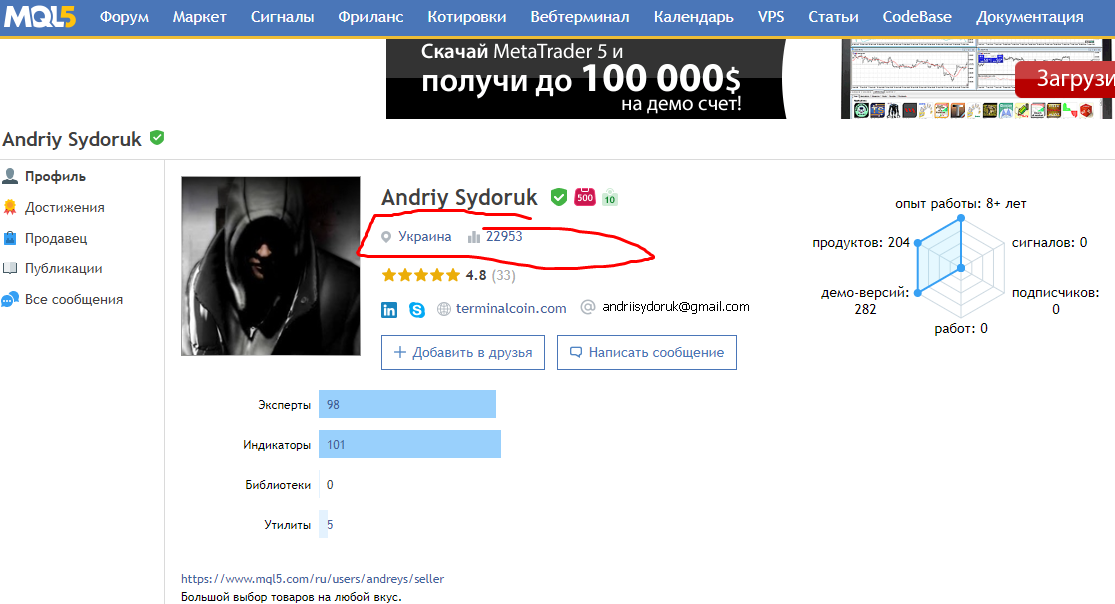Click the Достижения medal icon
Viewport: 1115px width, 604px height.
[x=10, y=207]
